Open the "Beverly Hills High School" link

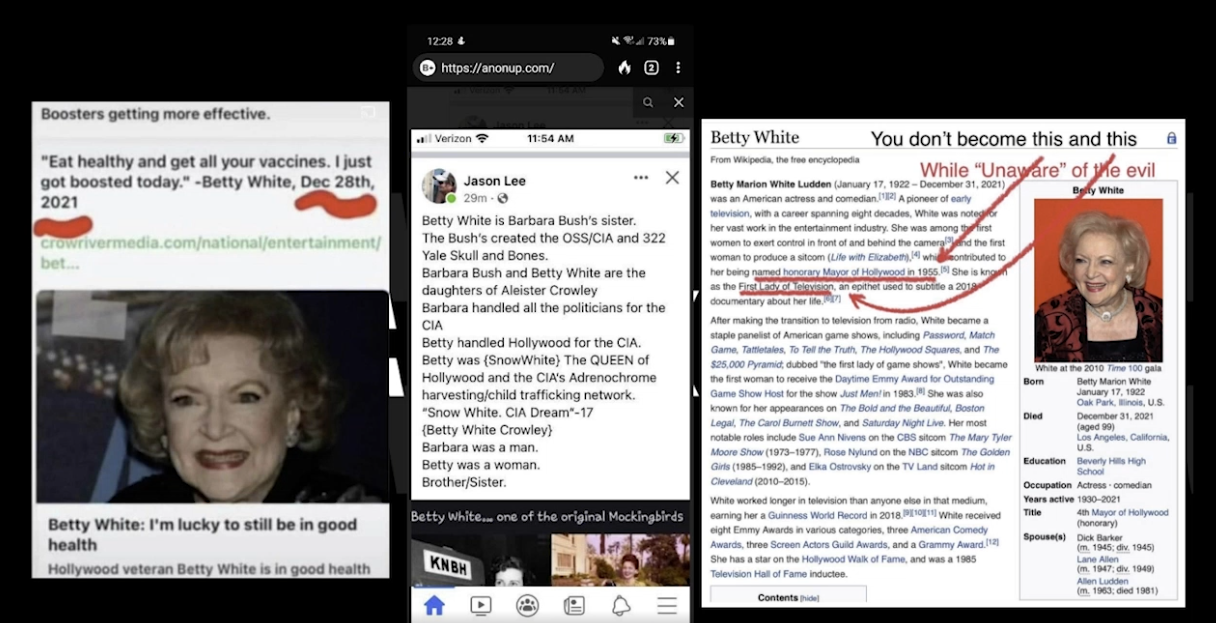1111,466
